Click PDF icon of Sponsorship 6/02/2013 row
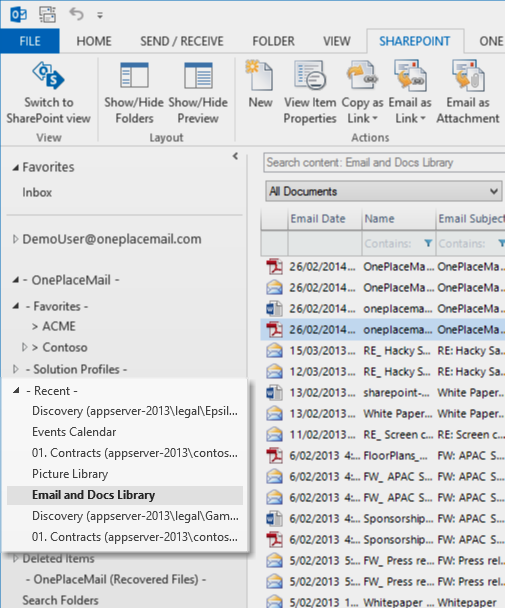This screenshot has height=608, width=505. coord(274,540)
